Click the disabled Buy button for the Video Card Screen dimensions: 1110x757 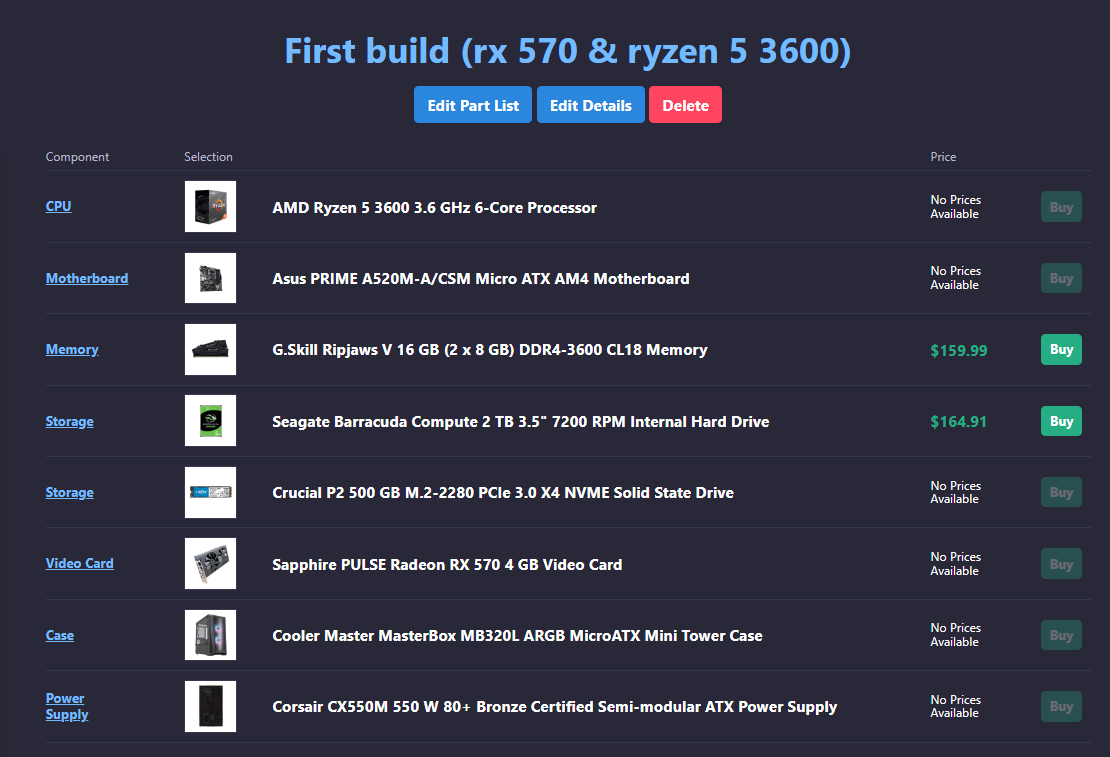pos(1061,564)
